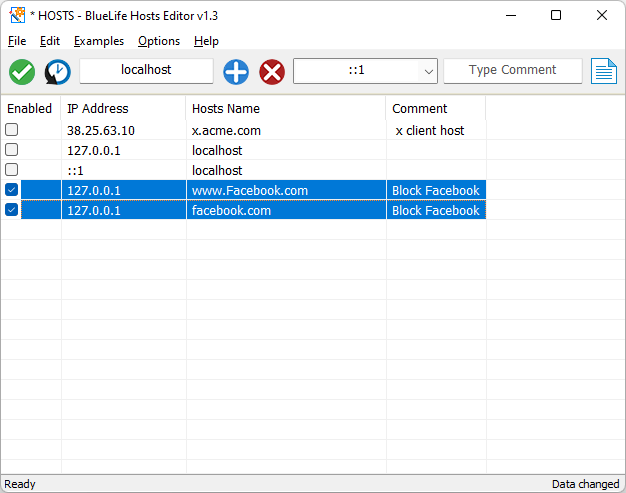
Task: Maximize the Hosts Editor window
Action: [556, 16]
